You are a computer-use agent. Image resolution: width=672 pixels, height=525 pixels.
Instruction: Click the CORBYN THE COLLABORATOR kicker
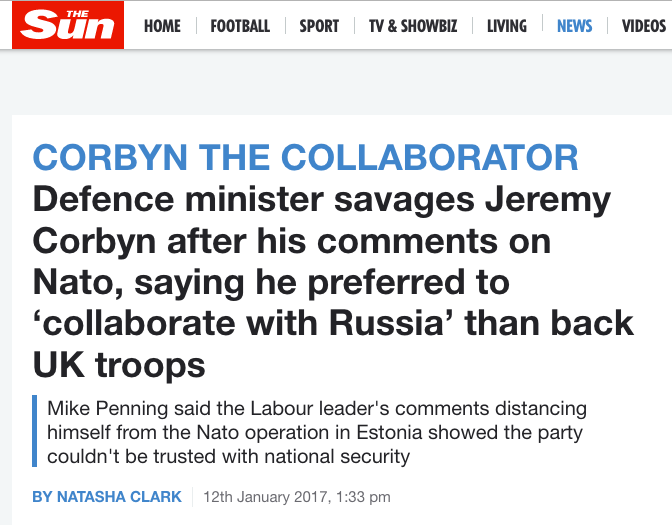coord(306,157)
